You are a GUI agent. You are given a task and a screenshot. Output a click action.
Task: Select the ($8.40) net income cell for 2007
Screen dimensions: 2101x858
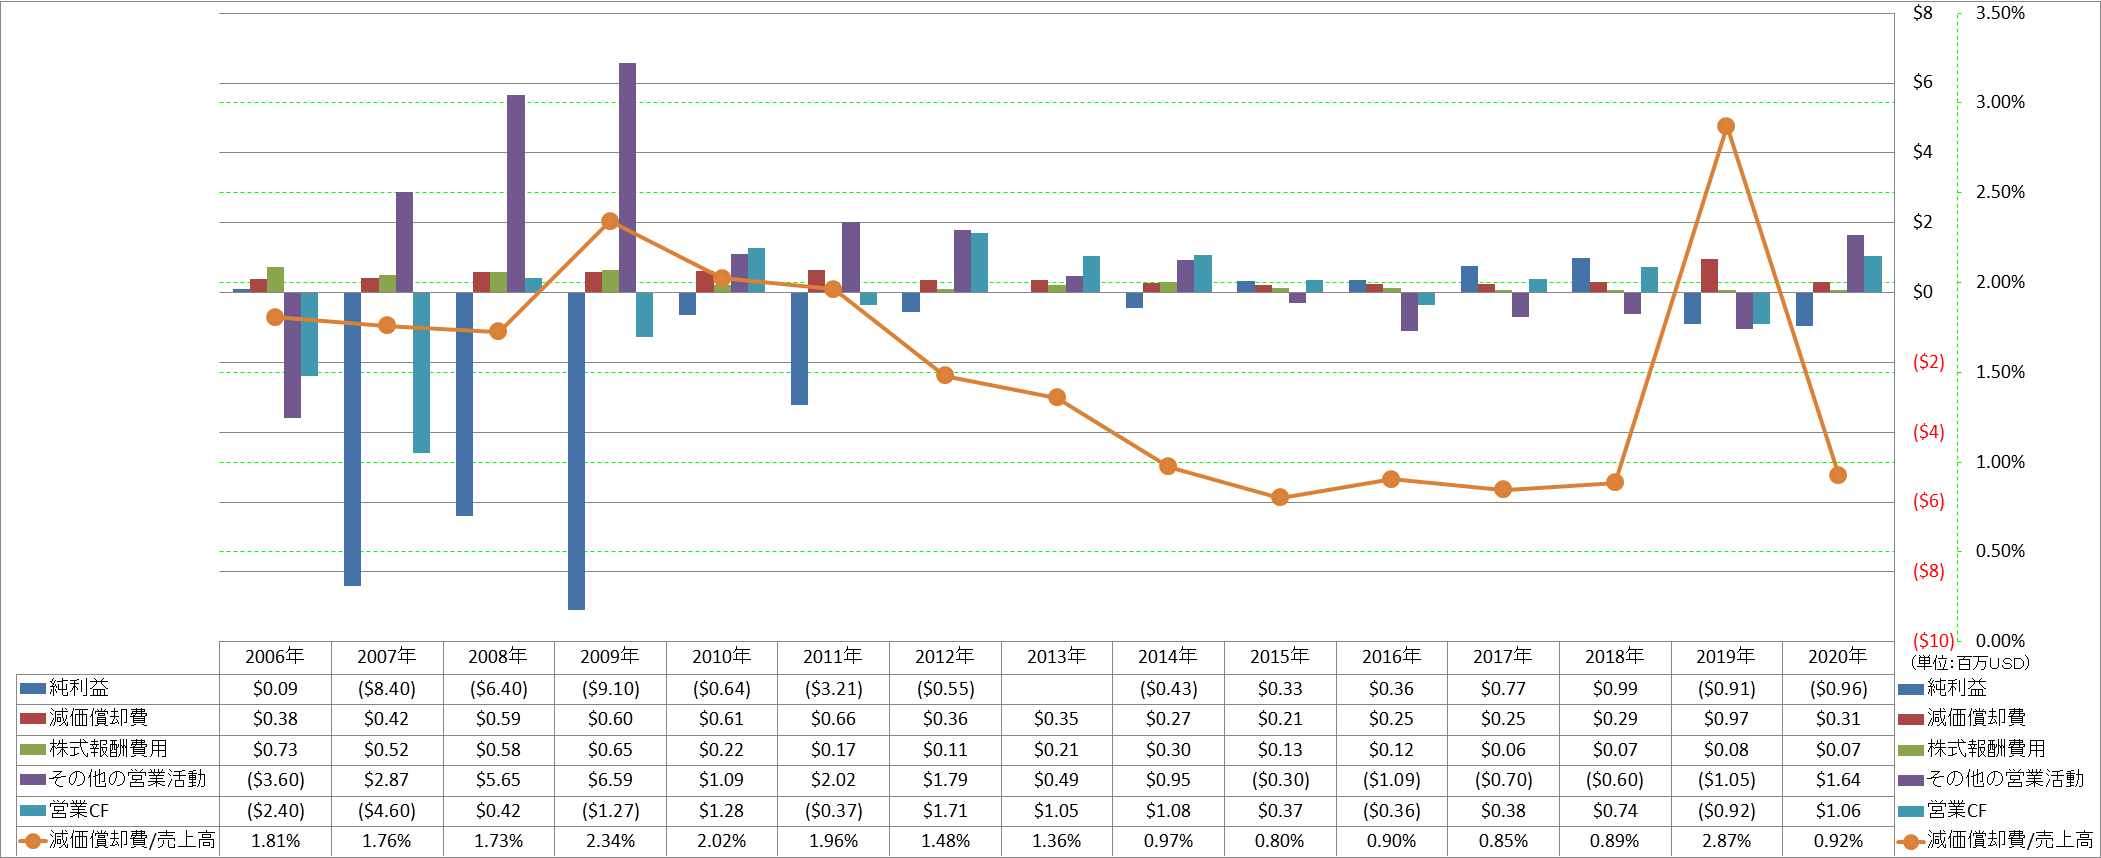(387, 689)
